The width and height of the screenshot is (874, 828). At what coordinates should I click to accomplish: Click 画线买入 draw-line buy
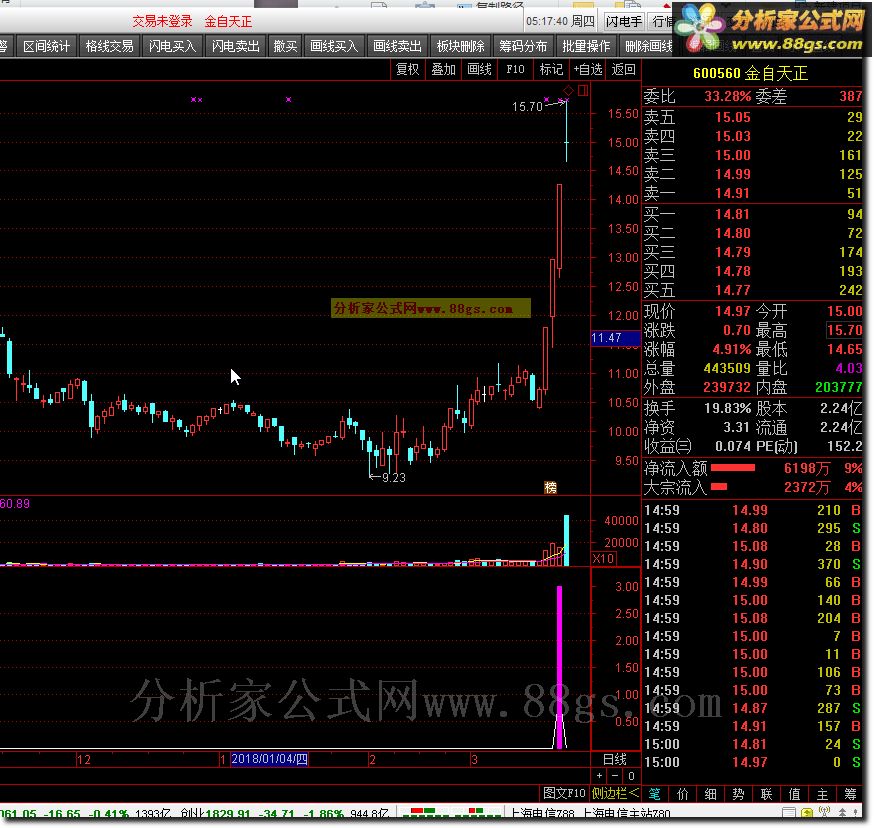point(334,46)
